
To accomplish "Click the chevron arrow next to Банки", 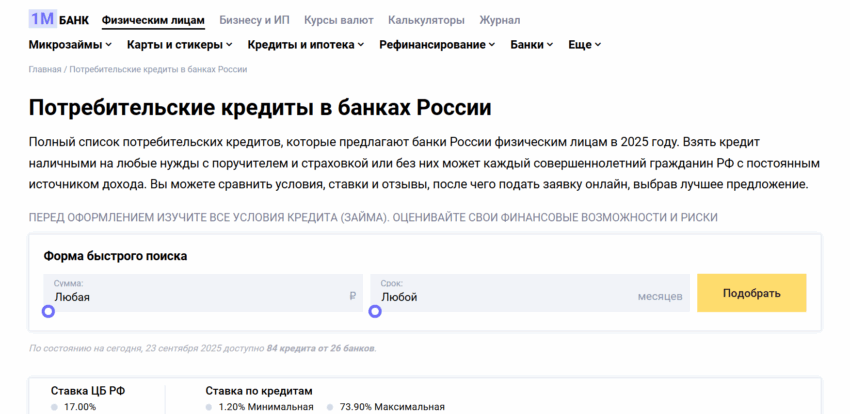I will (553, 45).
